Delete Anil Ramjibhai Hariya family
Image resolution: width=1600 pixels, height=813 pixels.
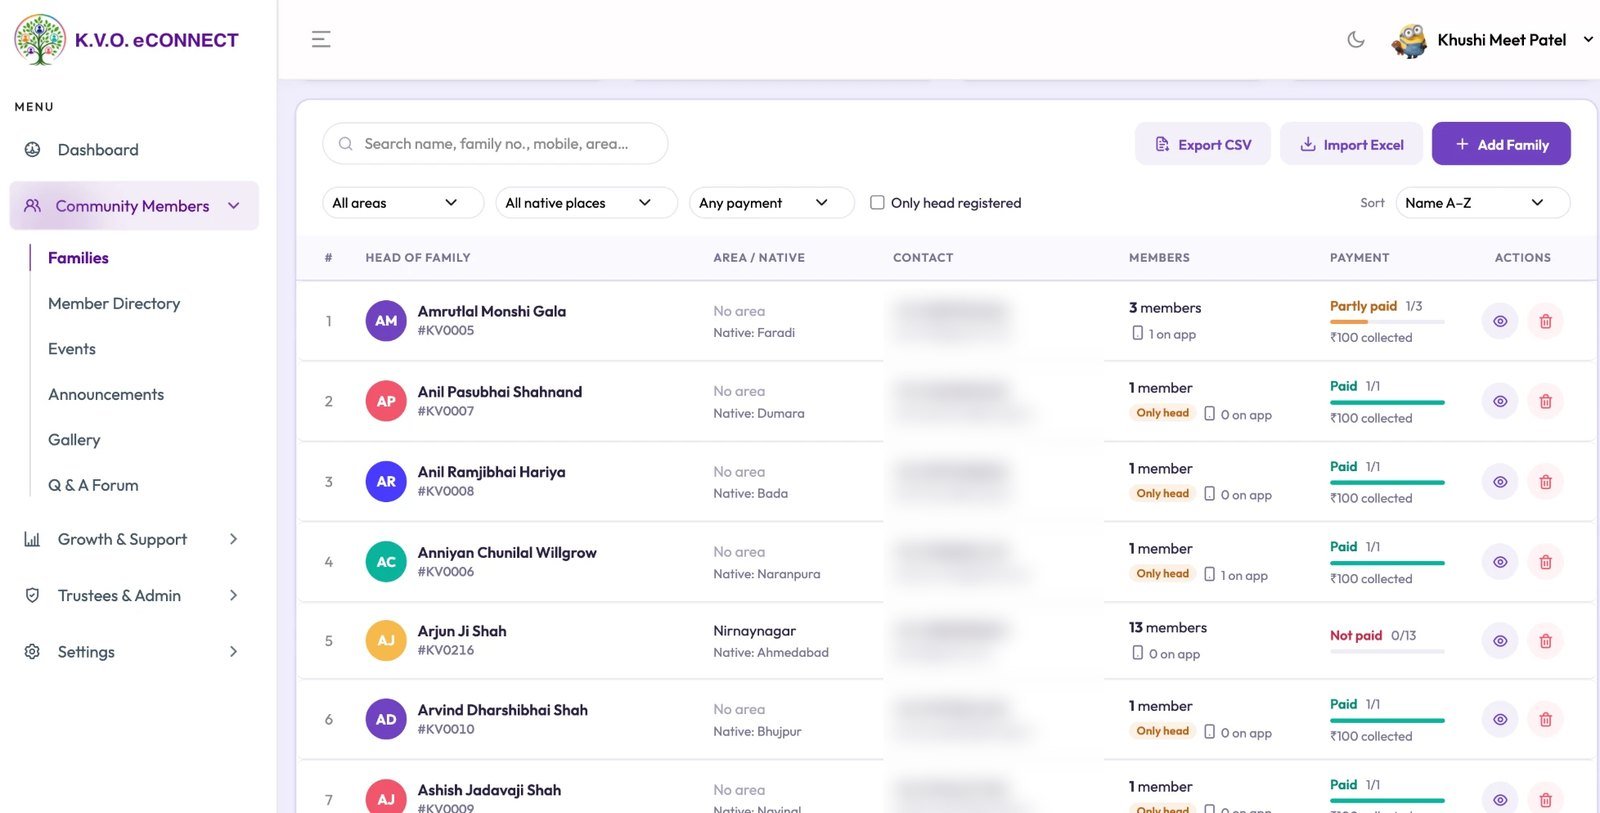click(1545, 482)
